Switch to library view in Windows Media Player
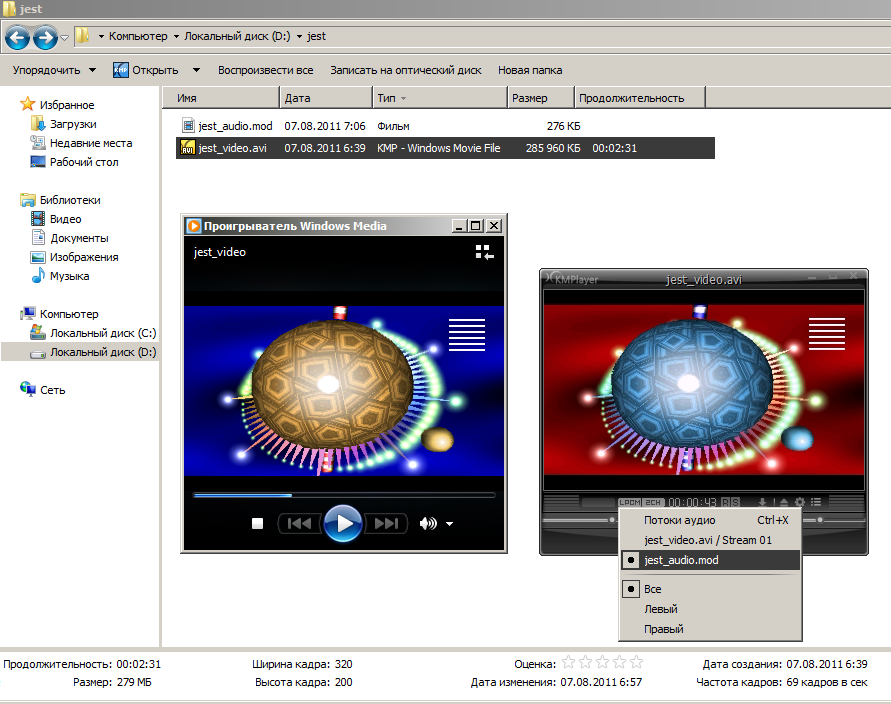 click(484, 253)
